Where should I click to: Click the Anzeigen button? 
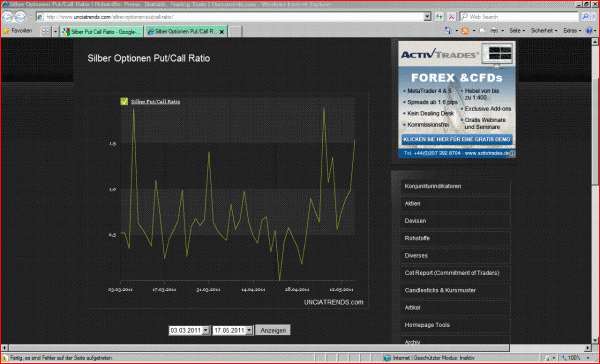pyautogui.click(x=273, y=330)
